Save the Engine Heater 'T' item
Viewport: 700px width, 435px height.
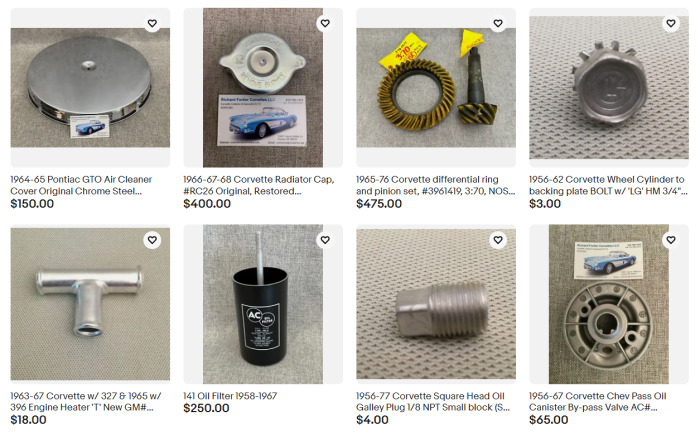tap(152, 240)
